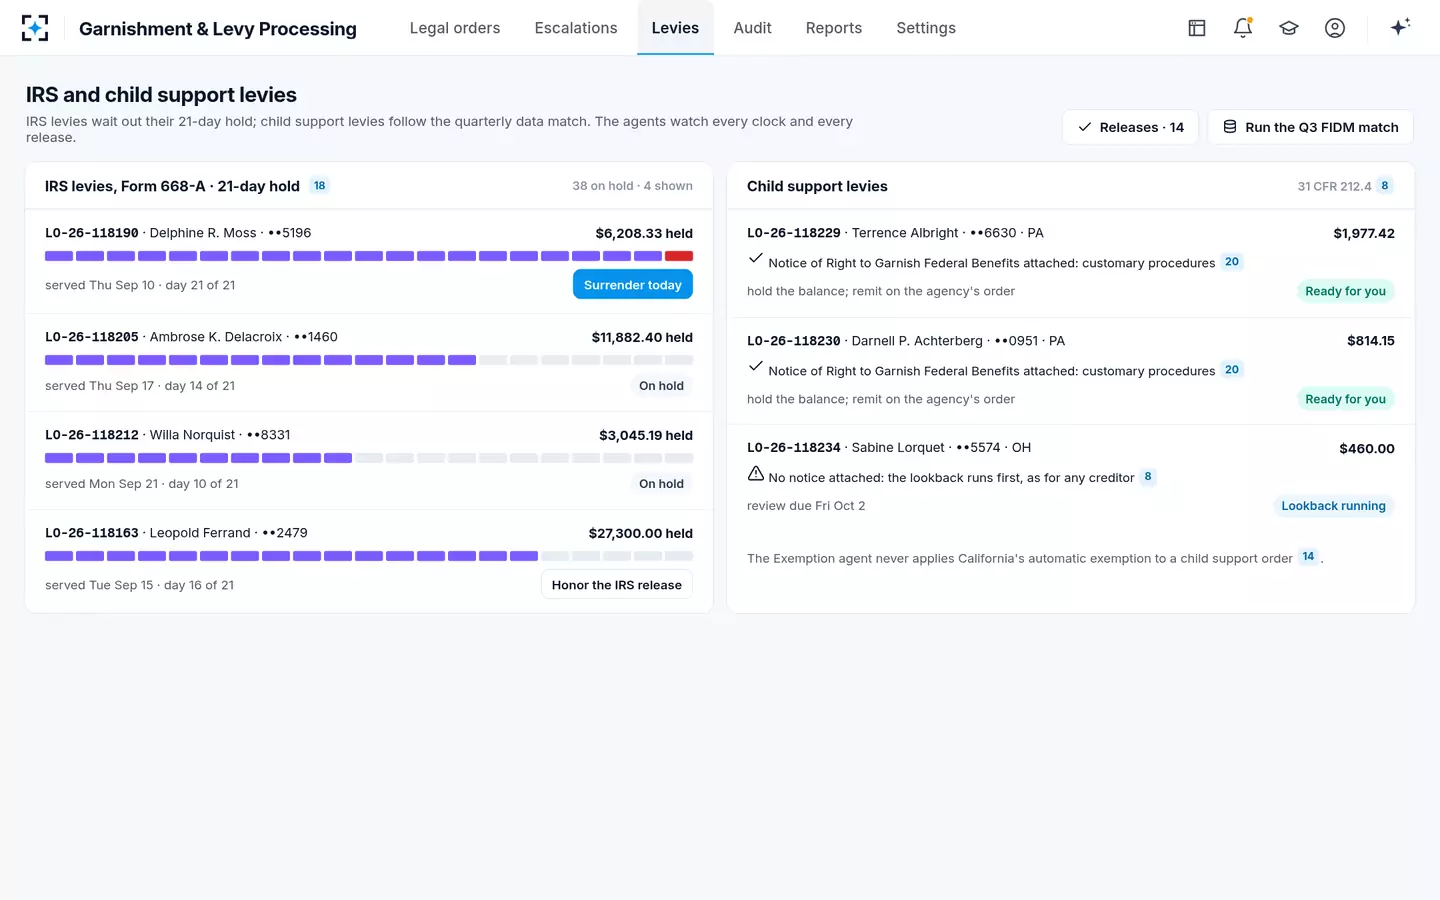Click Ready for you on Darnell P. Achterberg levy
The image size is (1440, 900).
point(1345,399)
